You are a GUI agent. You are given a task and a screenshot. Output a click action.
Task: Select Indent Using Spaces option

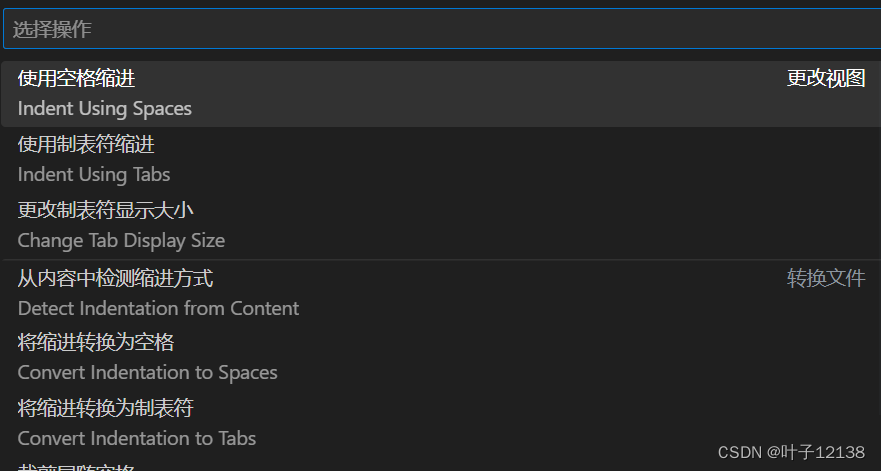pyautogui.click(x=441, y=94)
